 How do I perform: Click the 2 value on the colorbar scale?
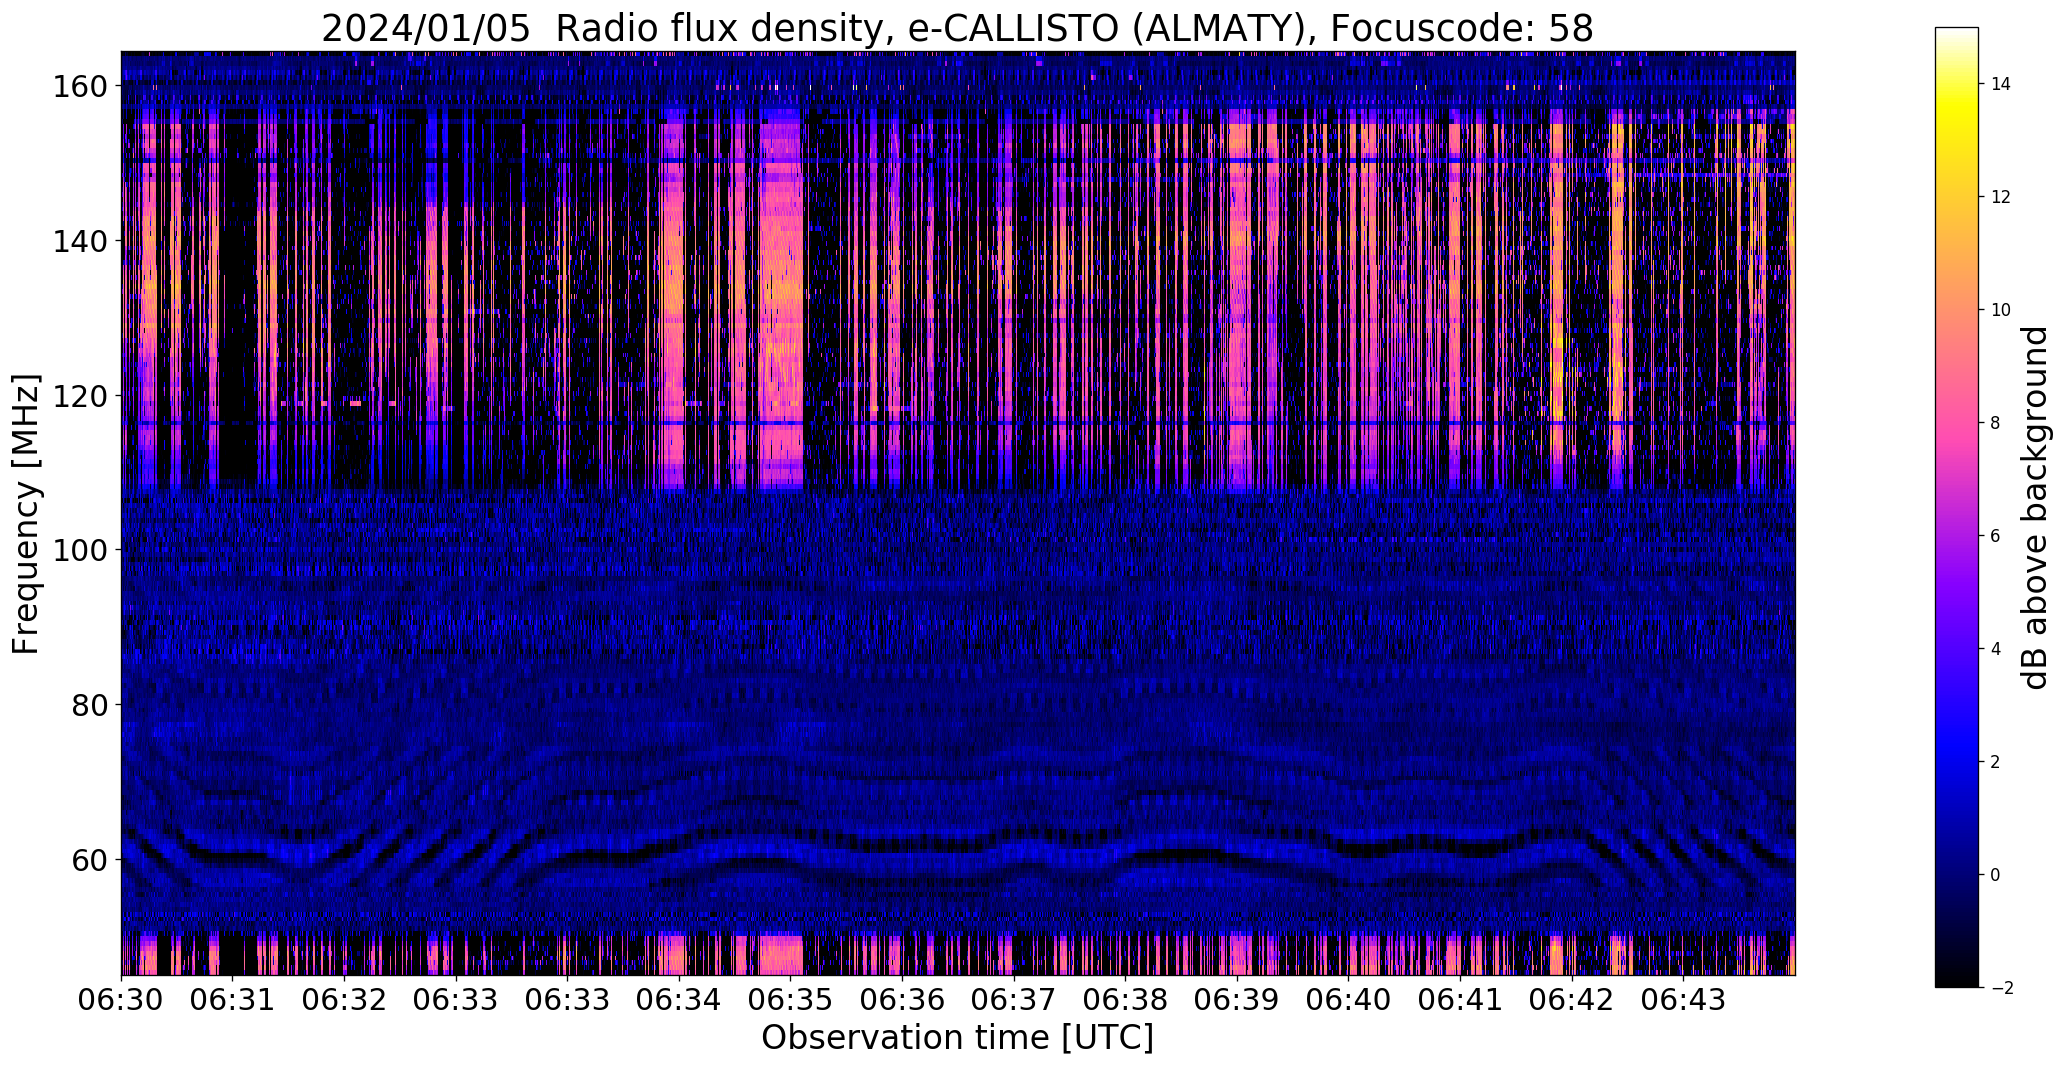(1996, 762)
